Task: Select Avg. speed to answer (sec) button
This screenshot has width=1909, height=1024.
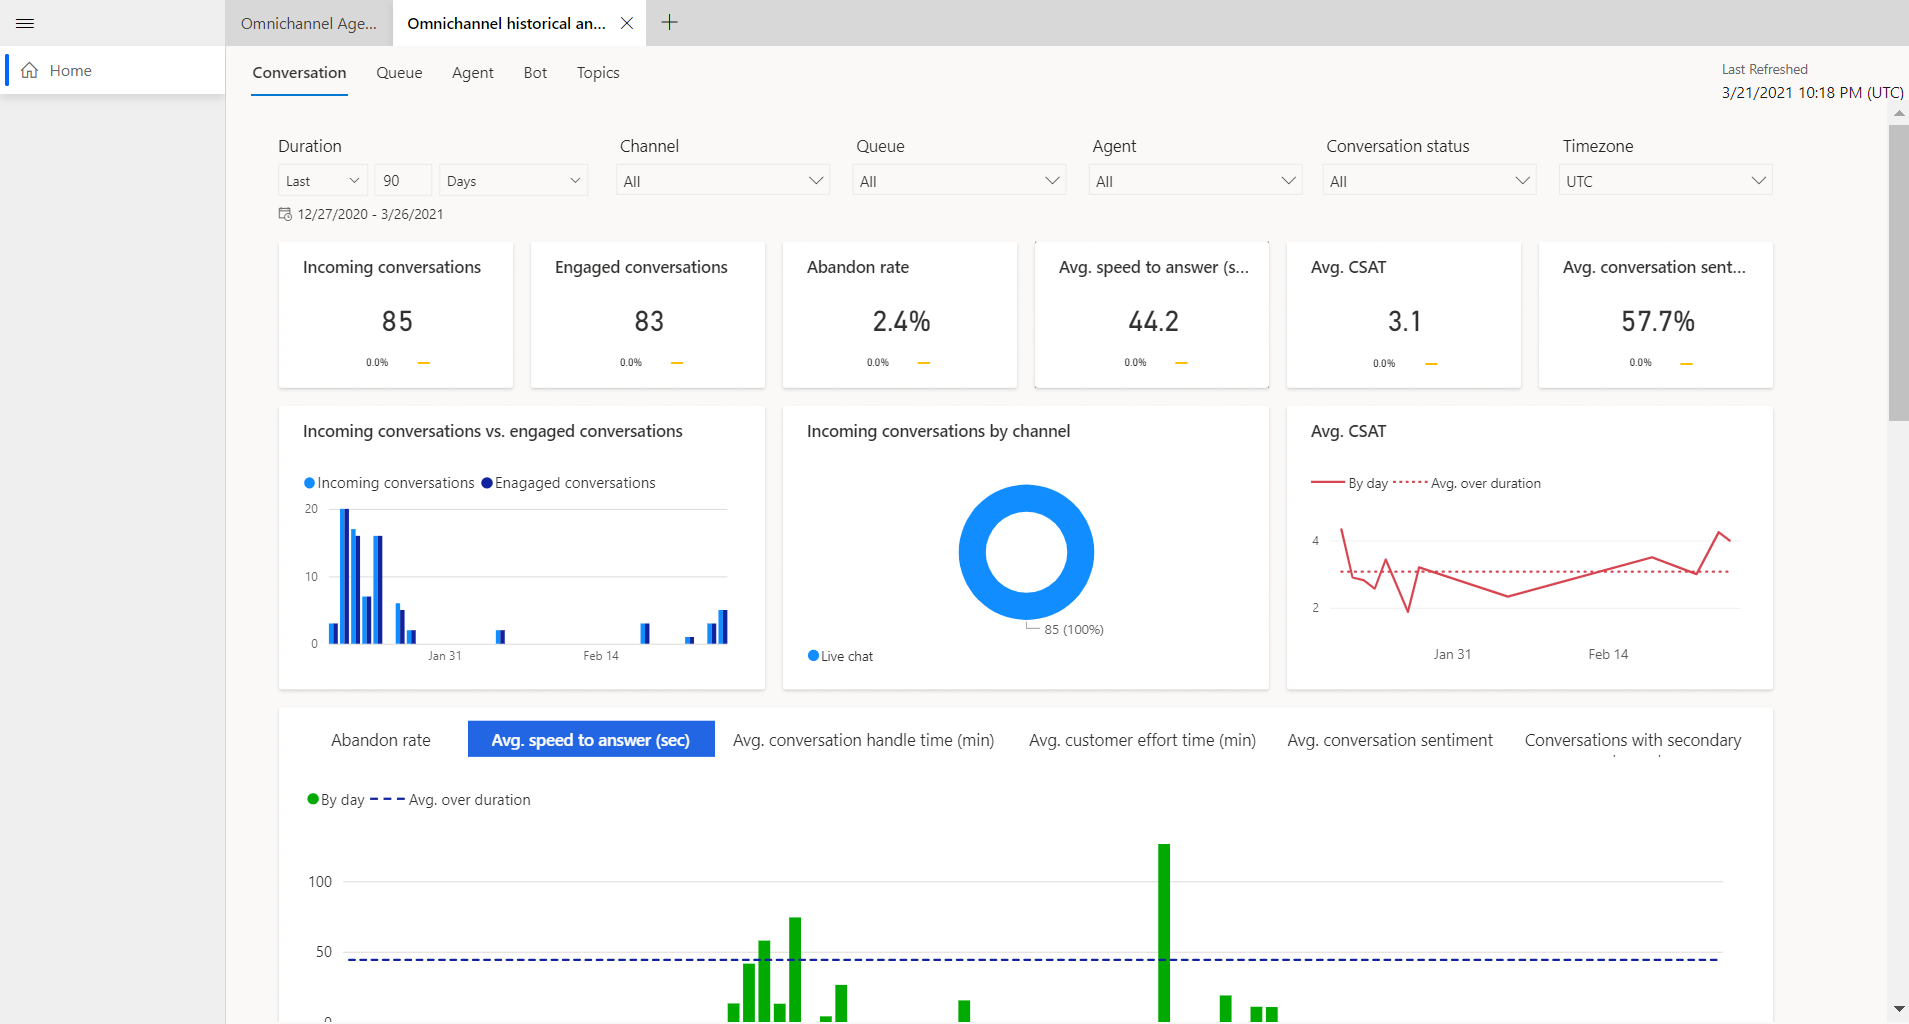Action: point(591,739)
